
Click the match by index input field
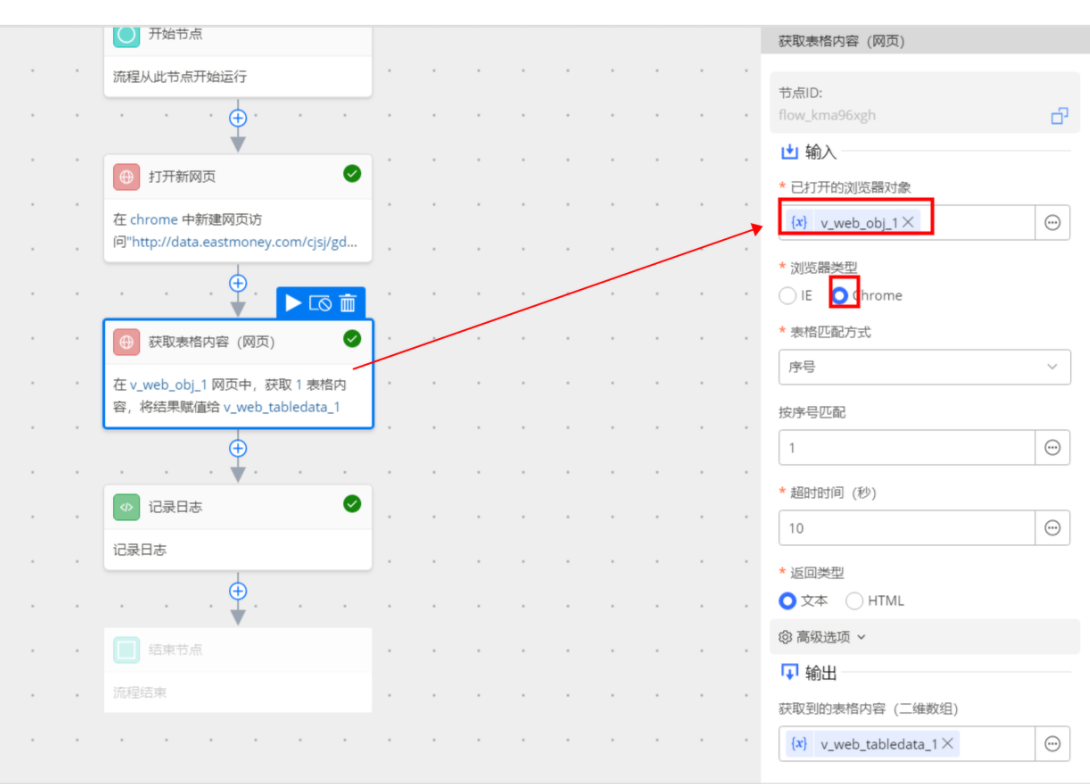(x=906, y=448)
